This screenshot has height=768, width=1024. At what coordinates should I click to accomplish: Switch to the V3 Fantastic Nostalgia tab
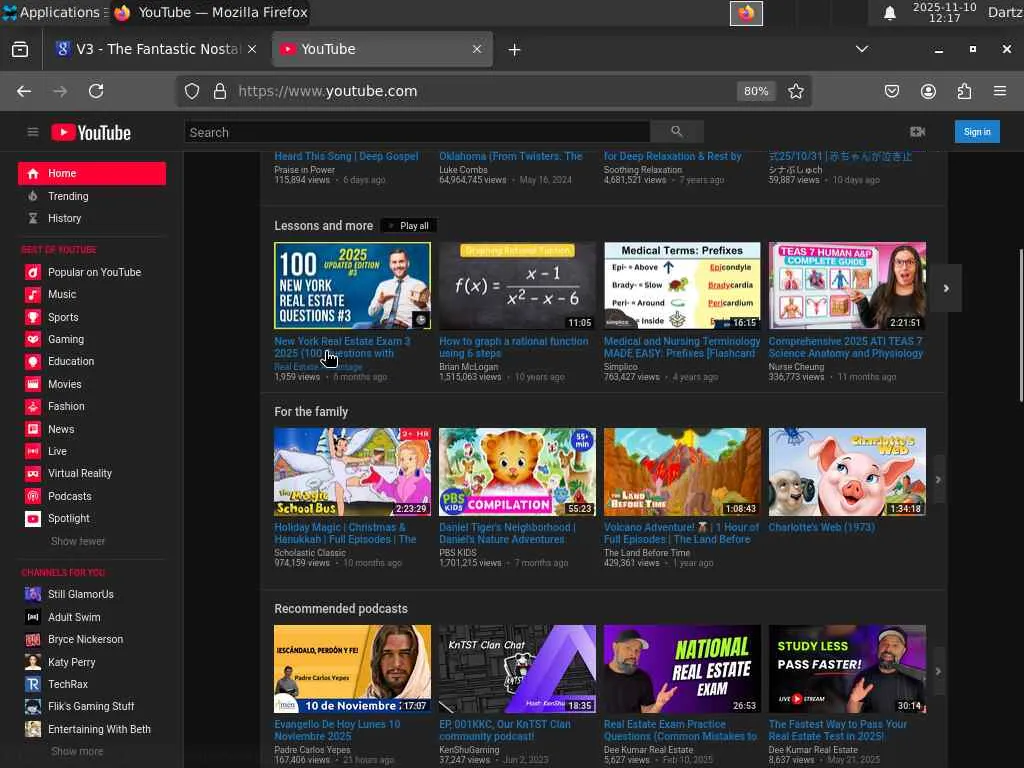point(155,49)
